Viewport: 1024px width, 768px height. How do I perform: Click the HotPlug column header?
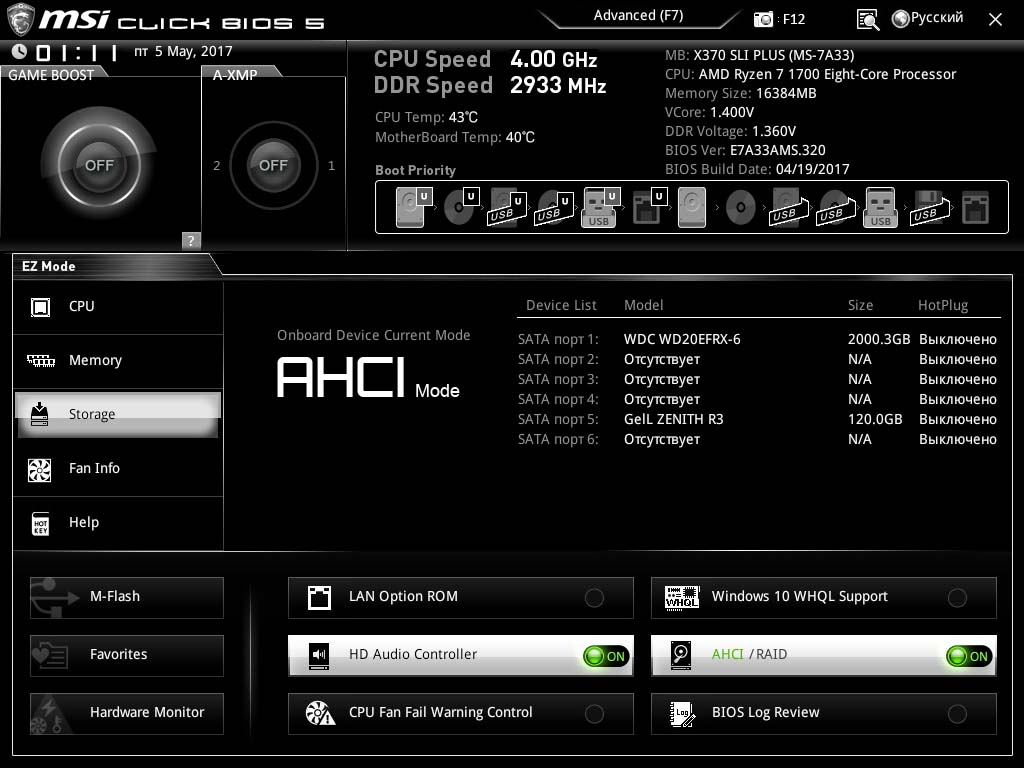[942, 305]
